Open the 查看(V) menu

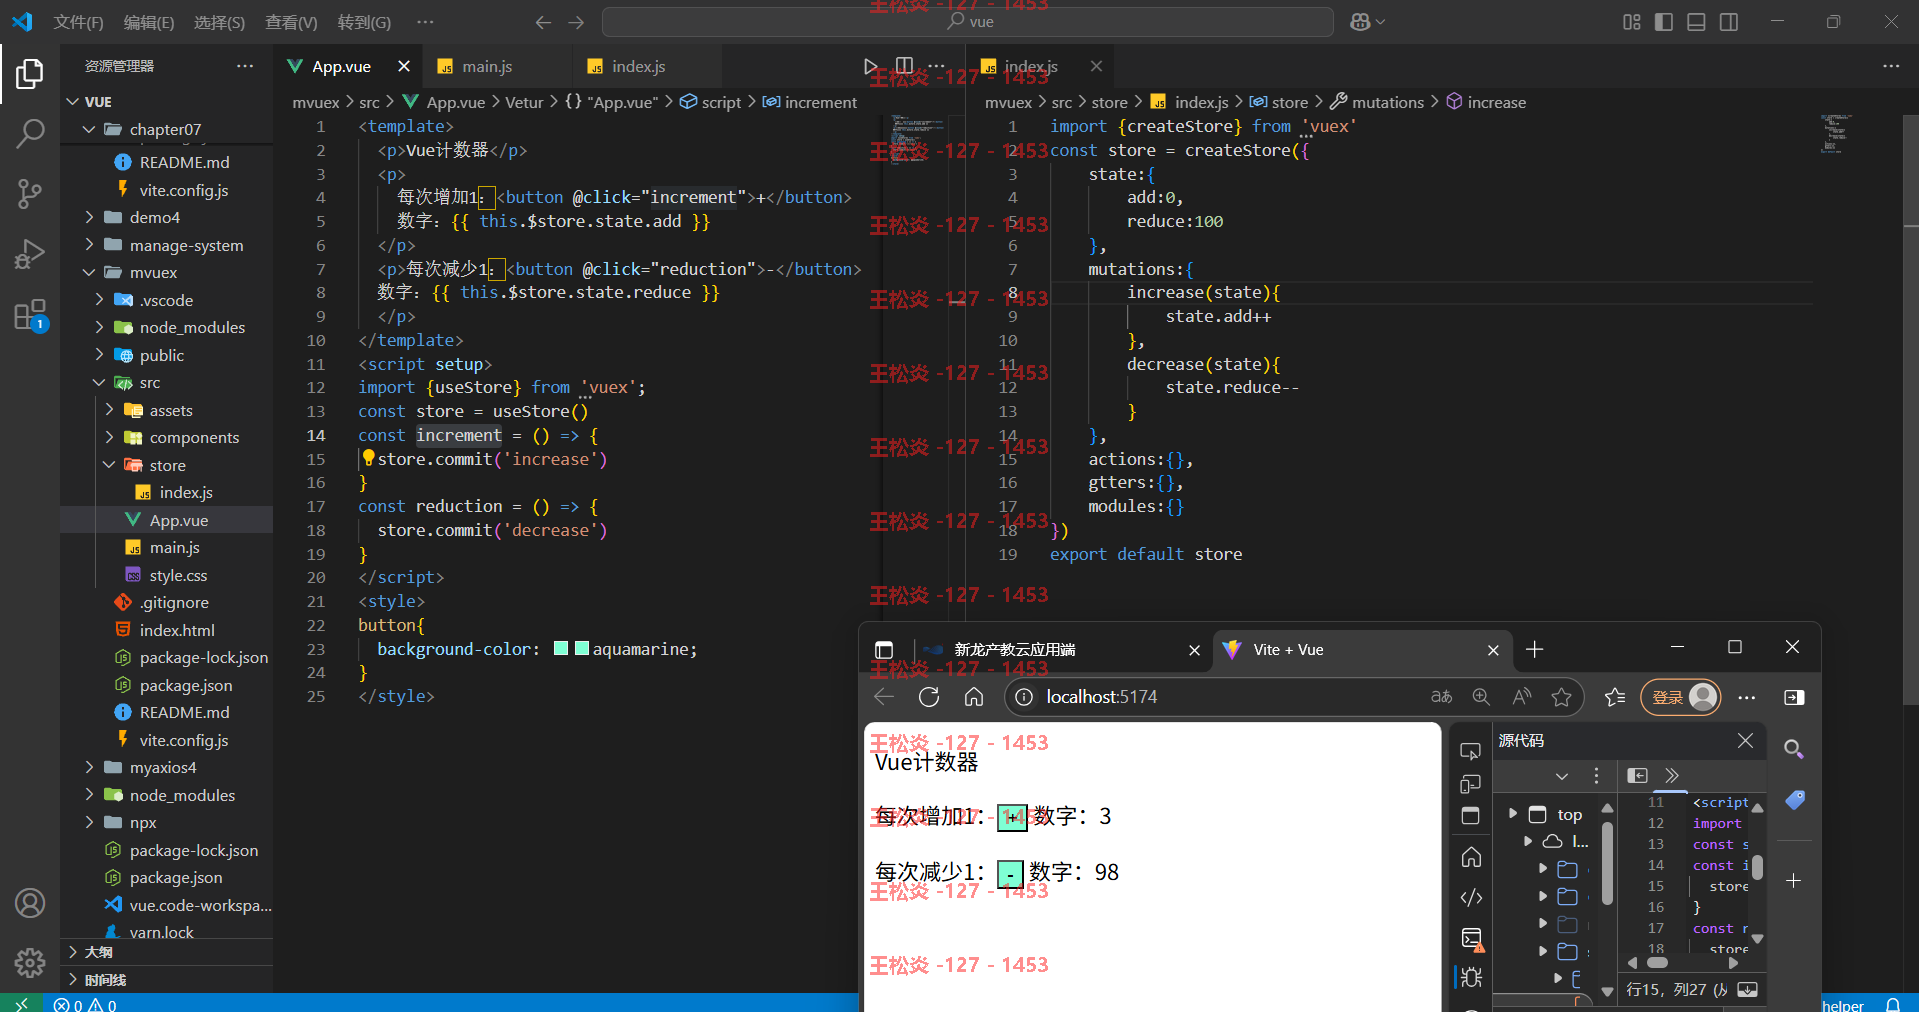click(x=291, y=22)
